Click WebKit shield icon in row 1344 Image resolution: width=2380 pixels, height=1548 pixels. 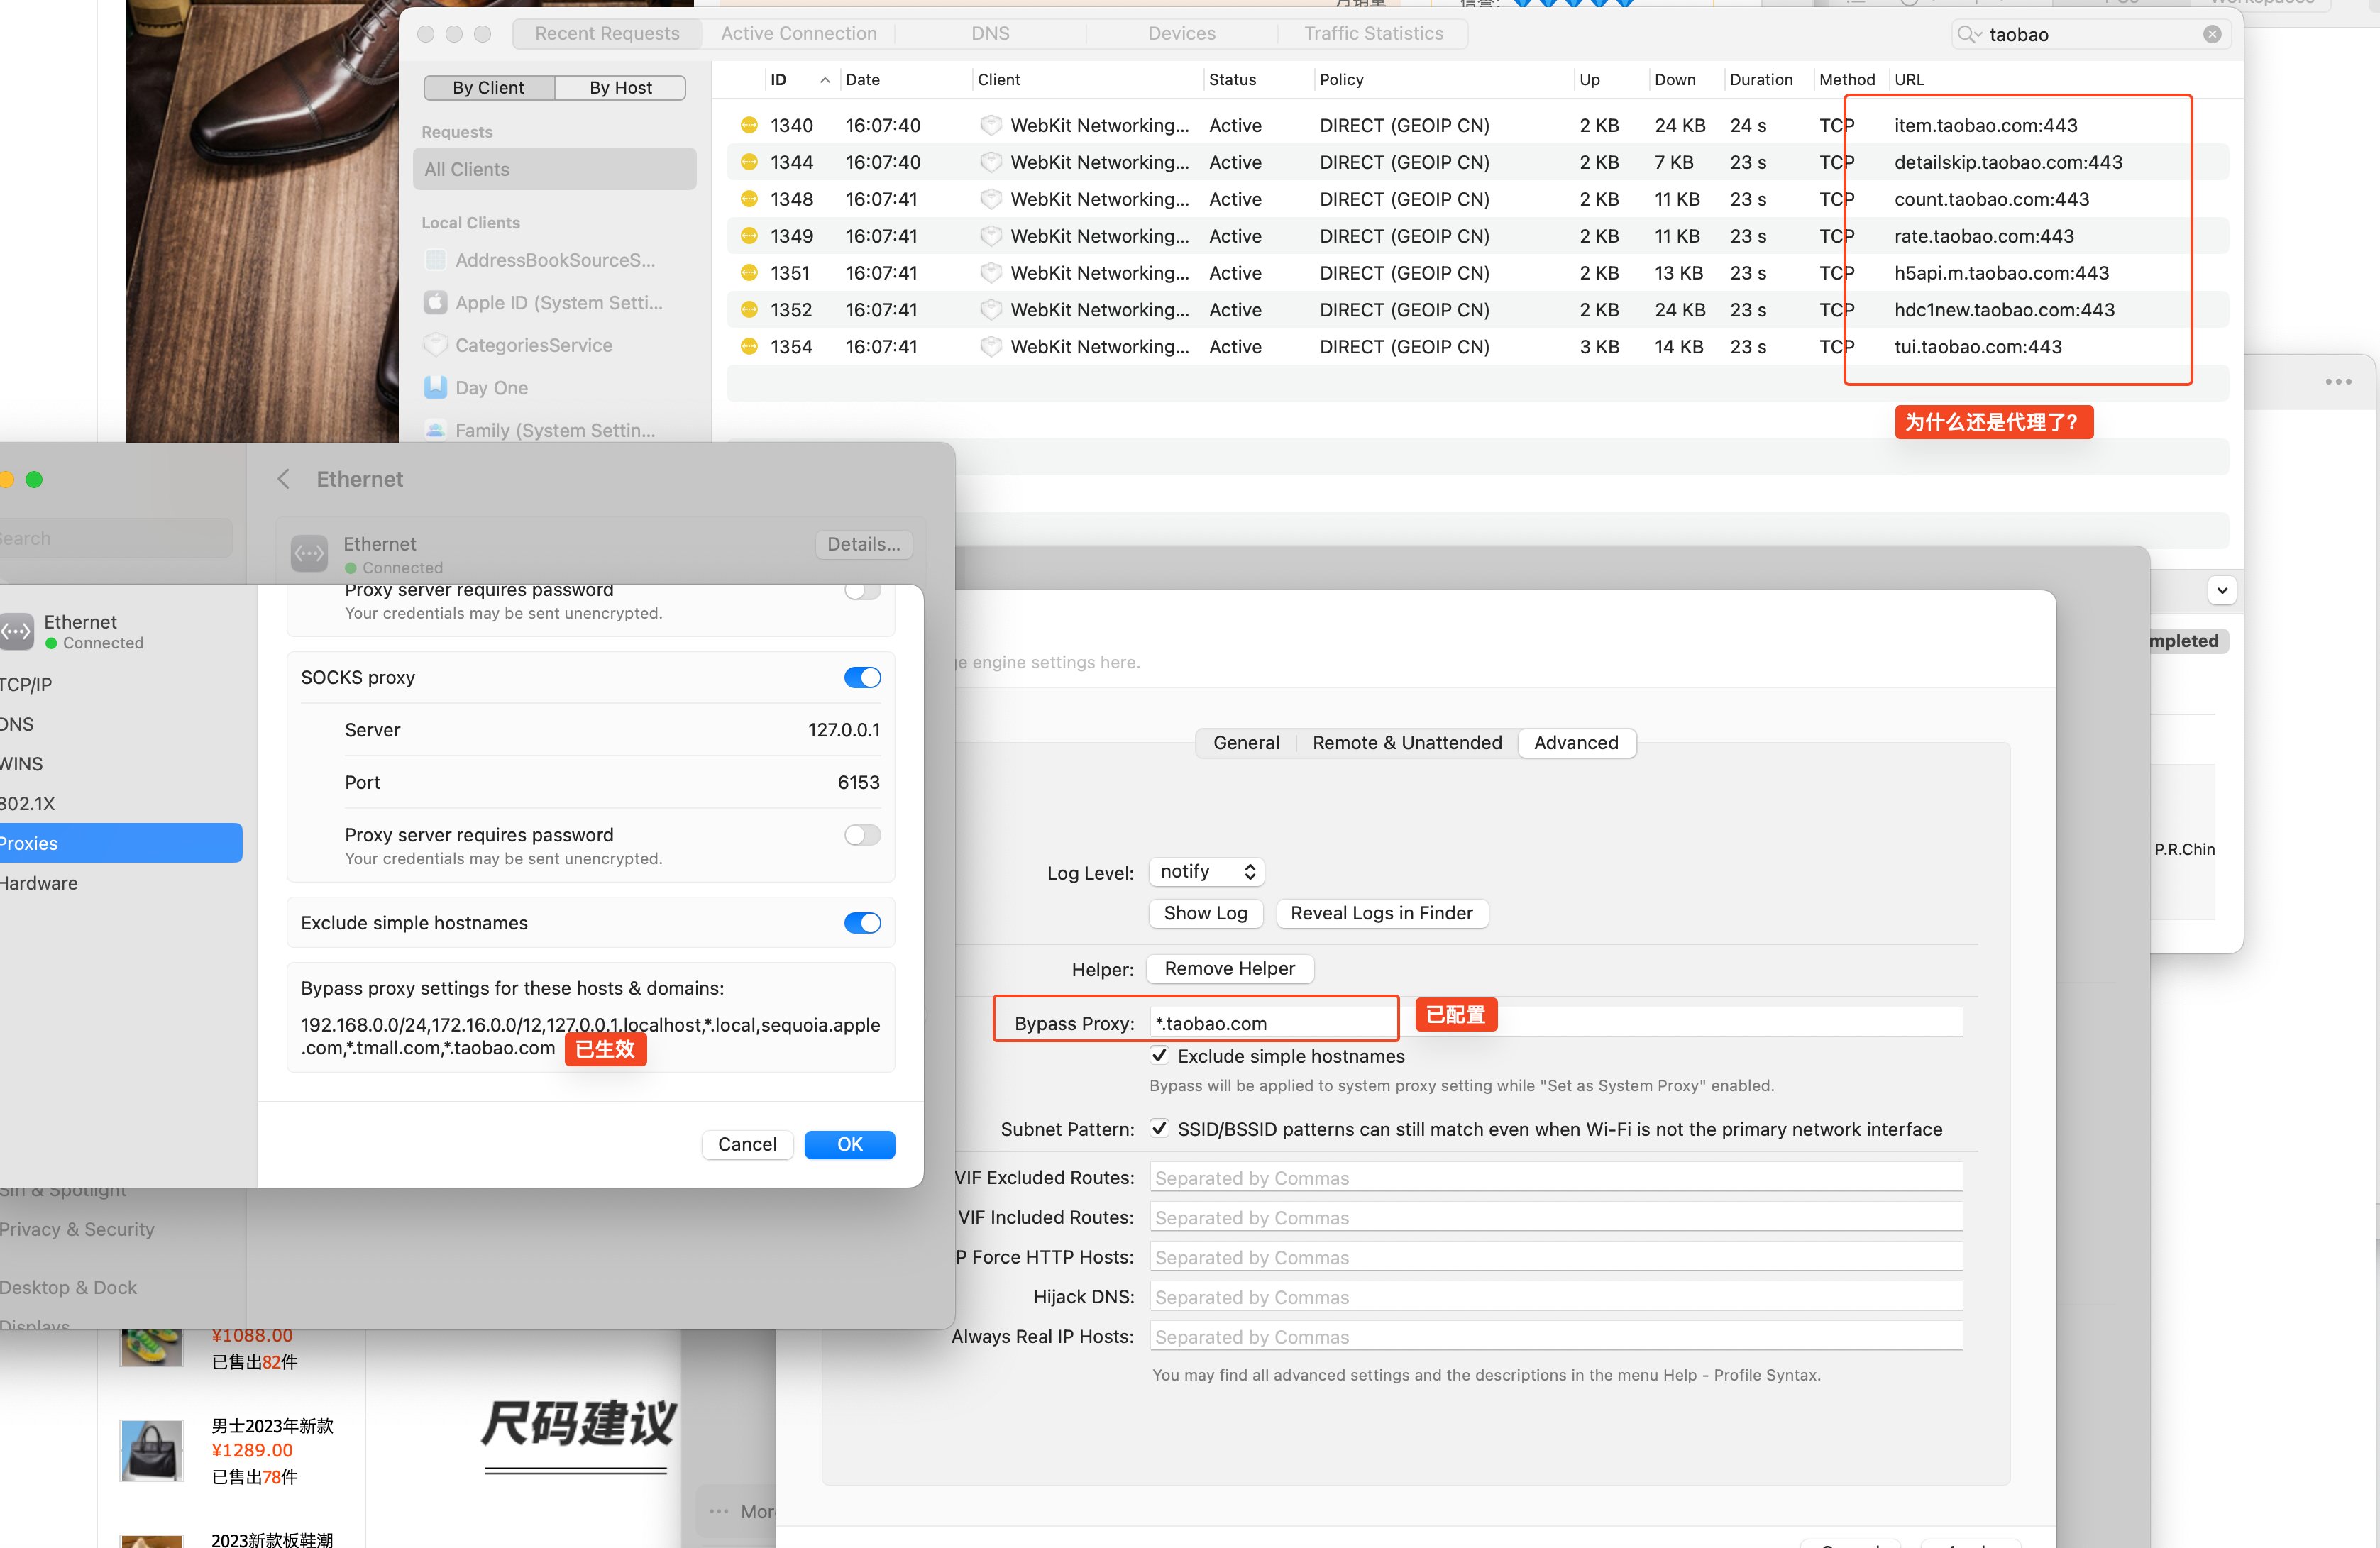991,162
